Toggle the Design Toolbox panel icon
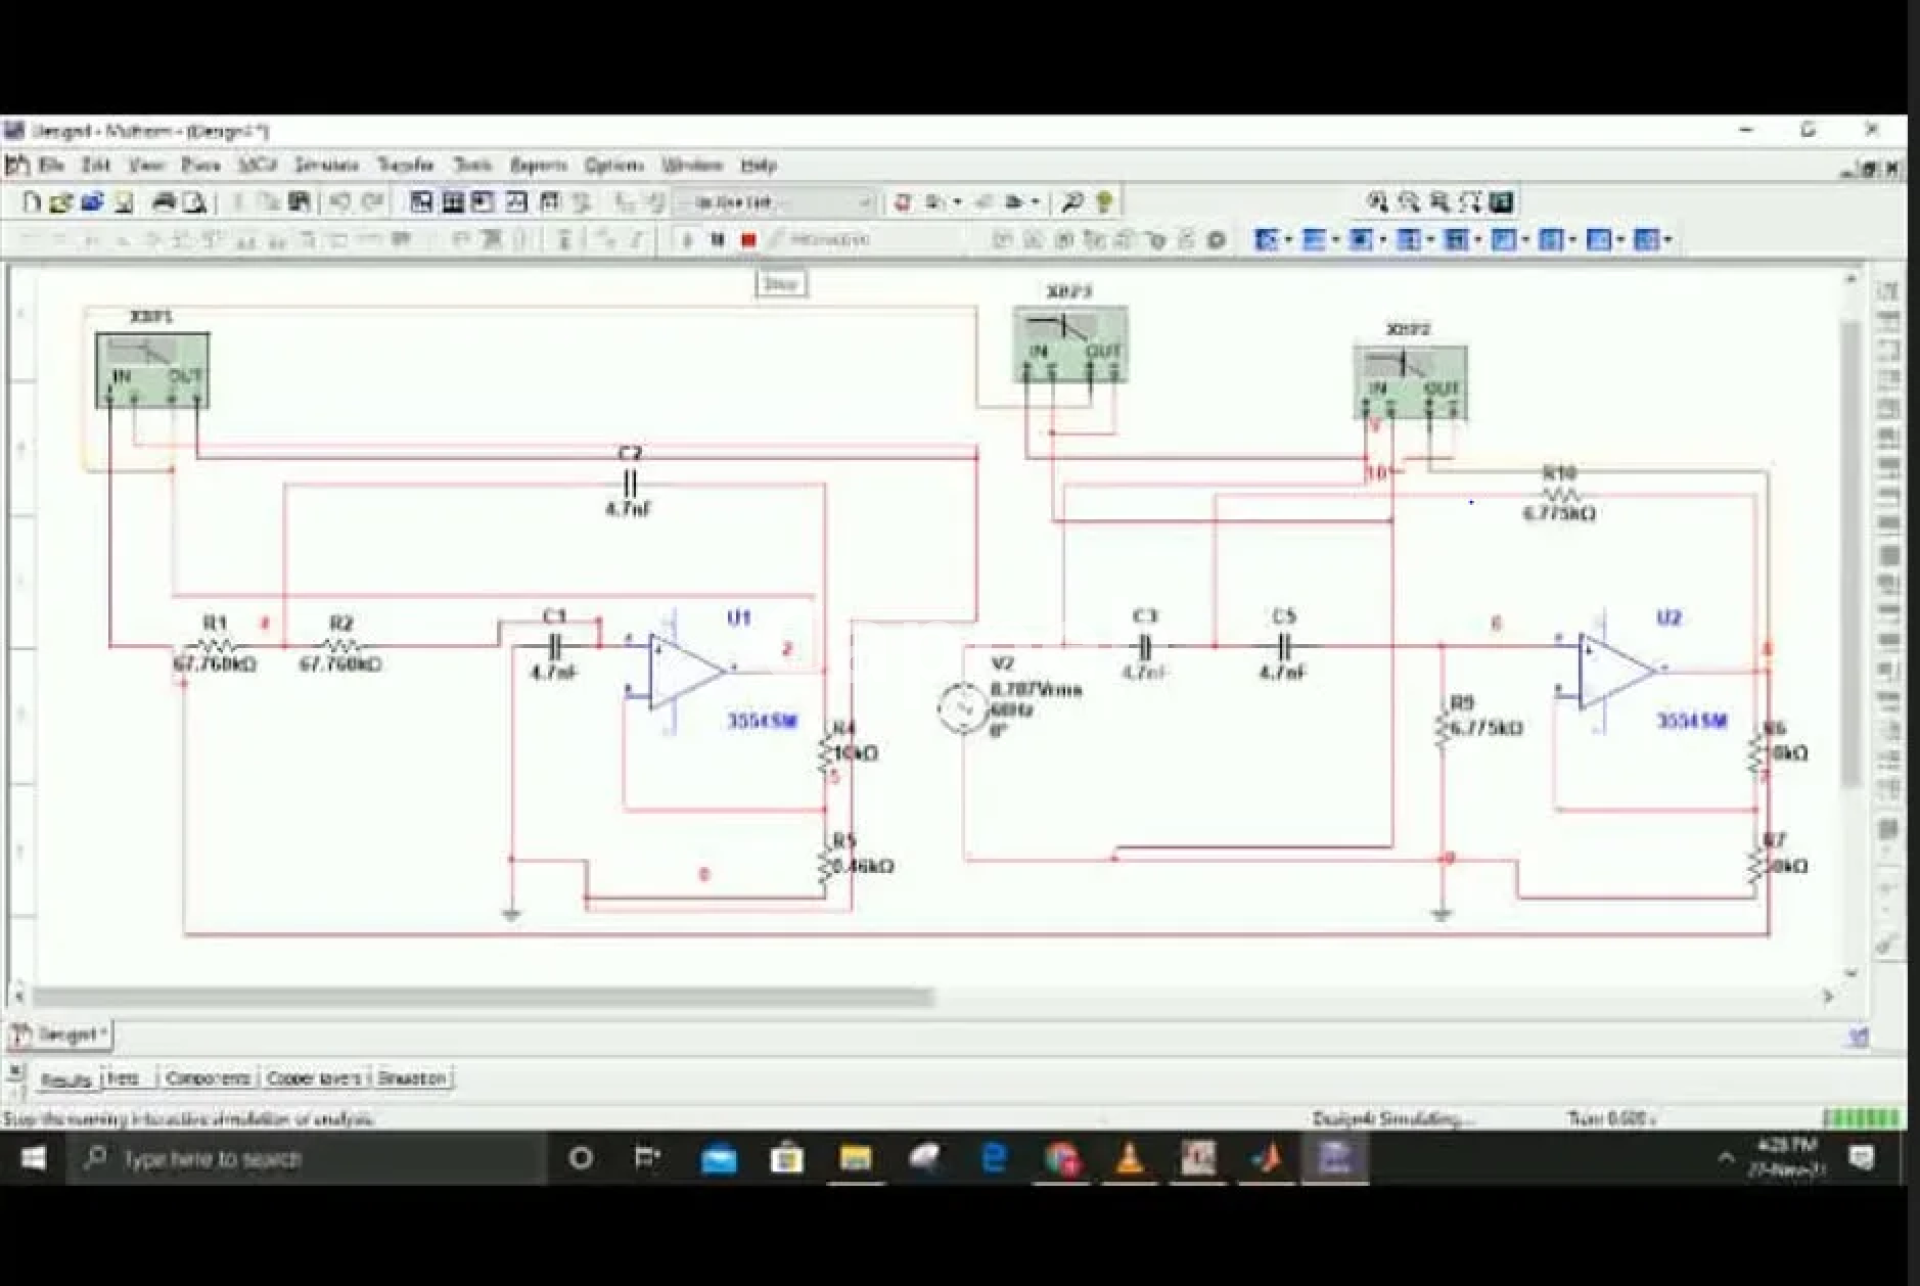 point(421,203)
